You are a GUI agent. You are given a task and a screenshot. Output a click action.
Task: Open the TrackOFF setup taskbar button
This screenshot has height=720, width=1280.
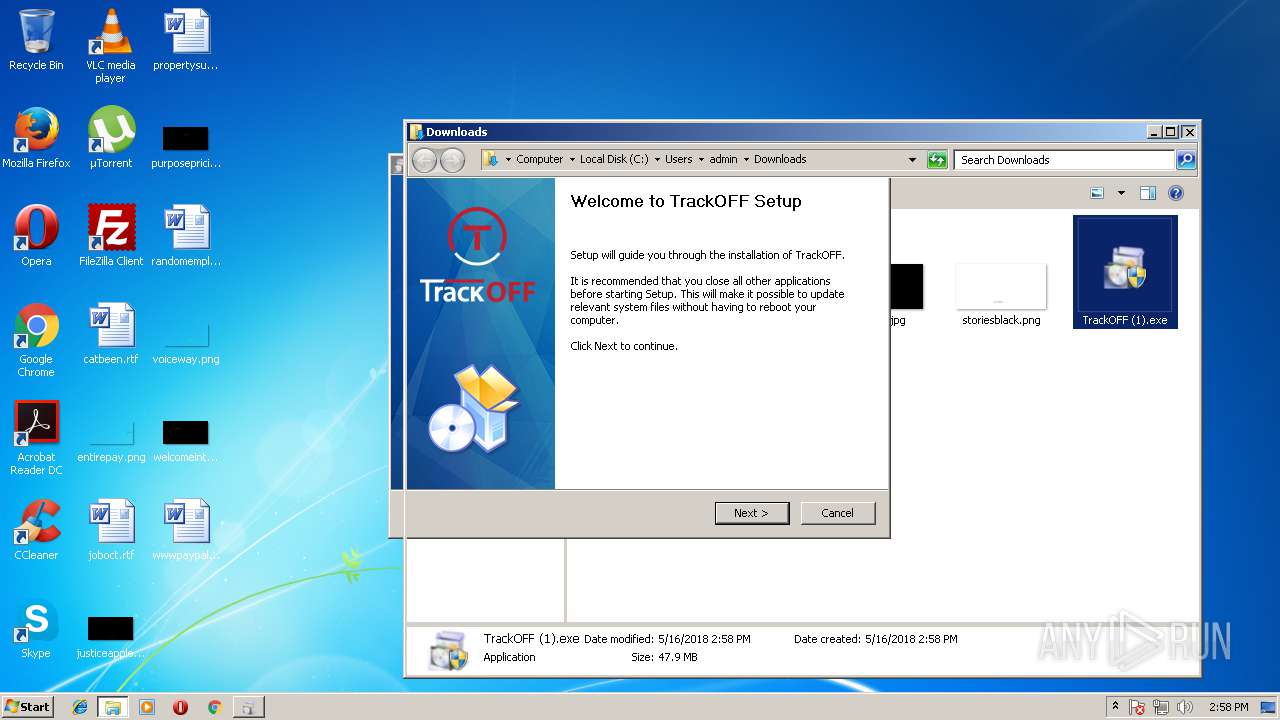[248, 707]
